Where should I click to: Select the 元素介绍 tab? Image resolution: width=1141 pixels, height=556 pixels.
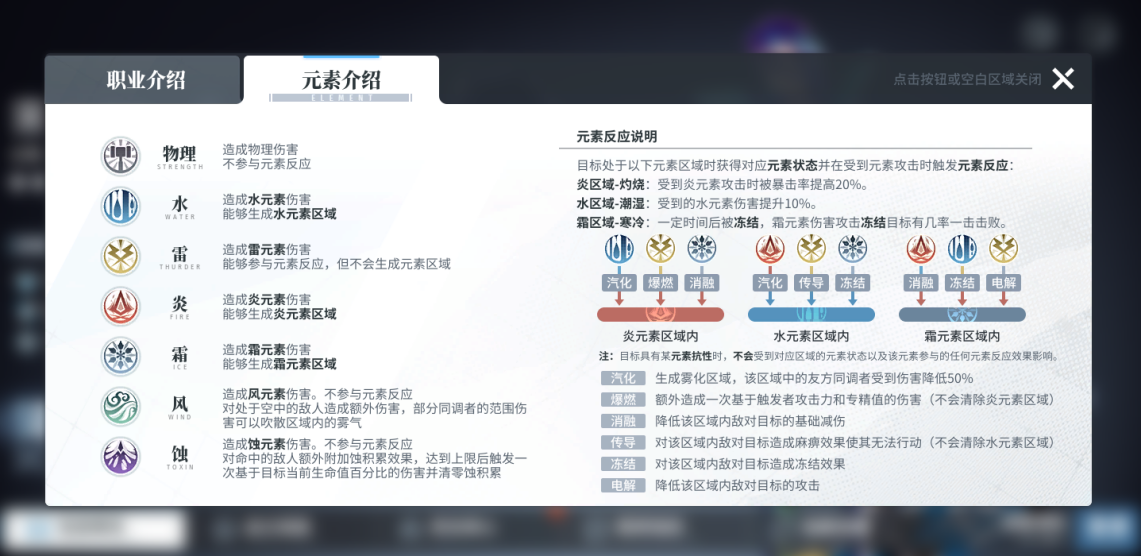pos(341,81)
